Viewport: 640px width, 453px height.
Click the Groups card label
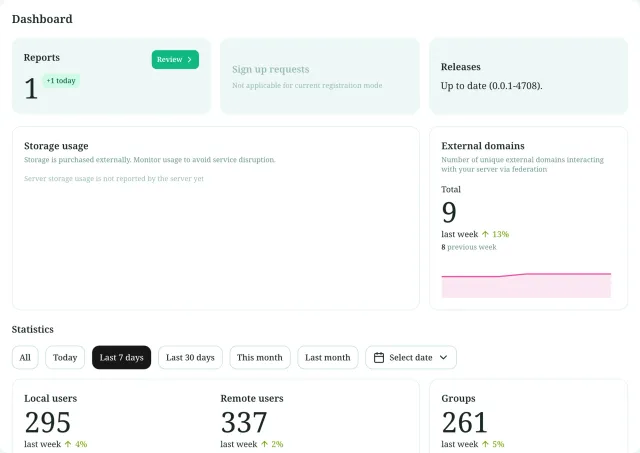coord(458,398)
